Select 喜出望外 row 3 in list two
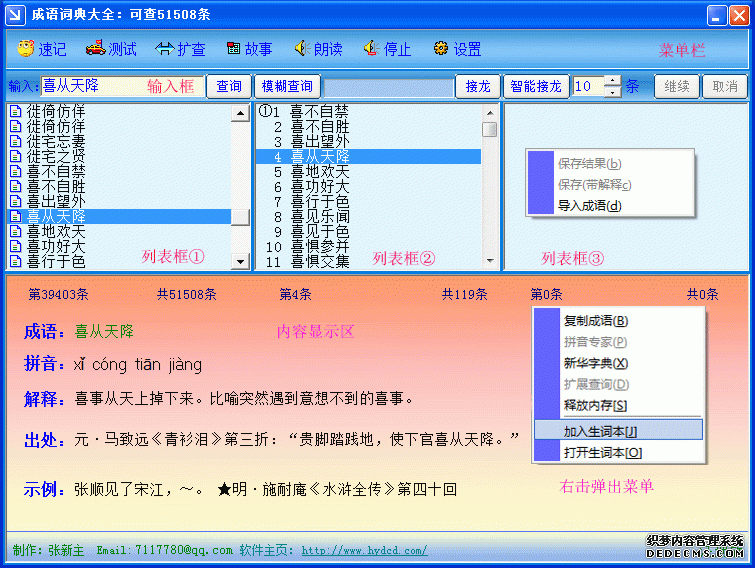Image resolution: width=755 pixels, height=568 pixels. coord(368,142)
